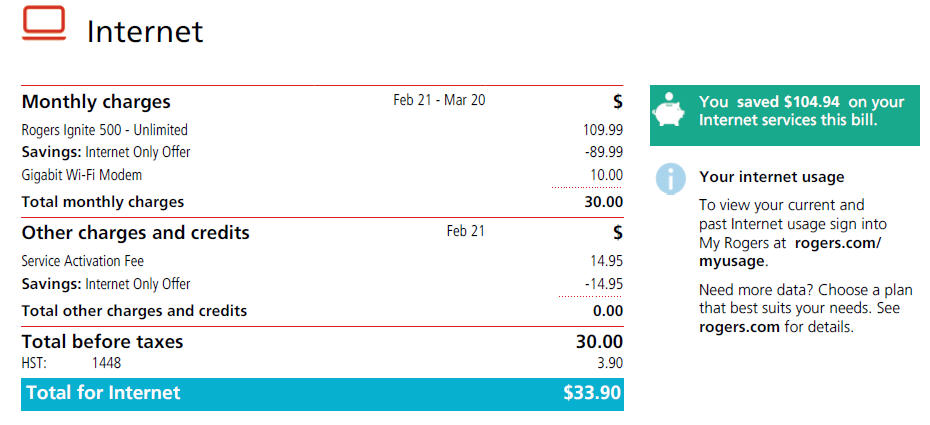Click the HST tax amount 3.90
The image size is (930, 425).
coord(606,364)
